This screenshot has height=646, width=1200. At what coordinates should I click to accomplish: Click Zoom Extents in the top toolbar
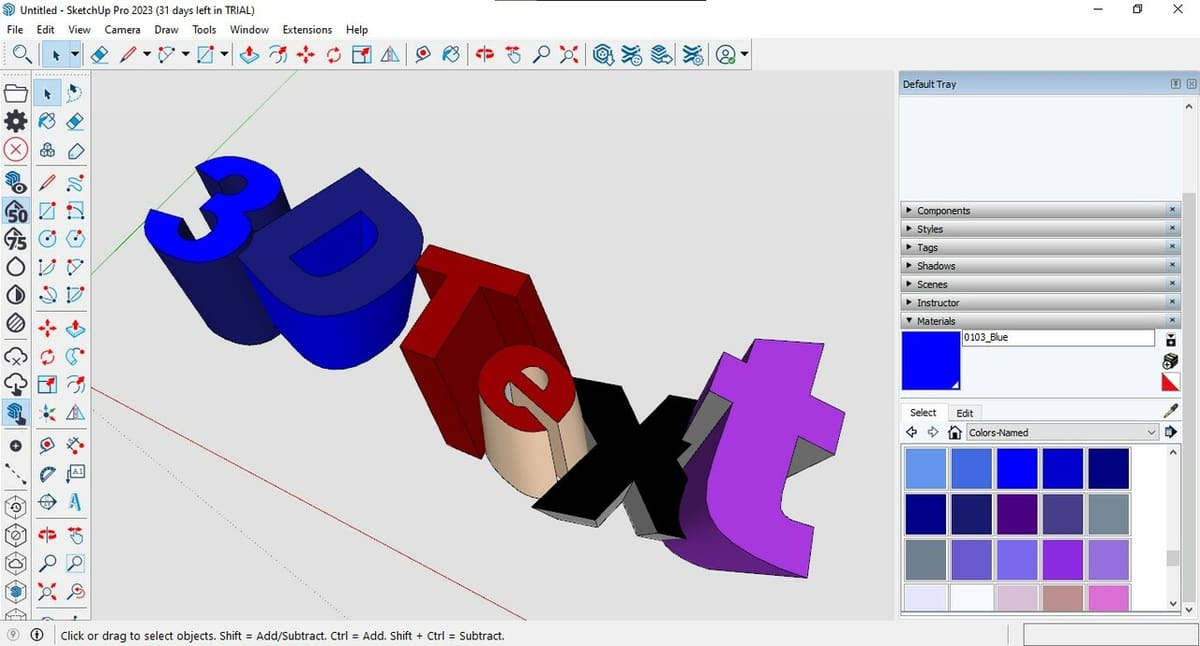pyautogui.click(x=569, y=55)
